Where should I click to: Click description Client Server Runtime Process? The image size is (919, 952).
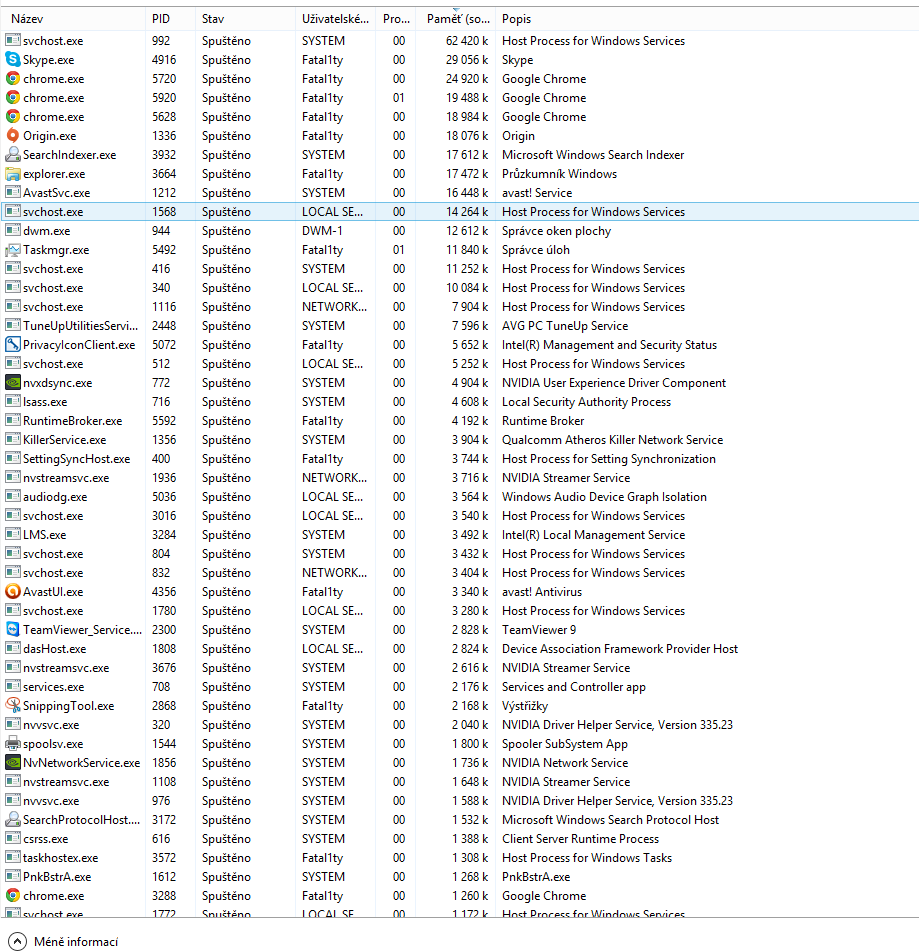coord(580,838)
